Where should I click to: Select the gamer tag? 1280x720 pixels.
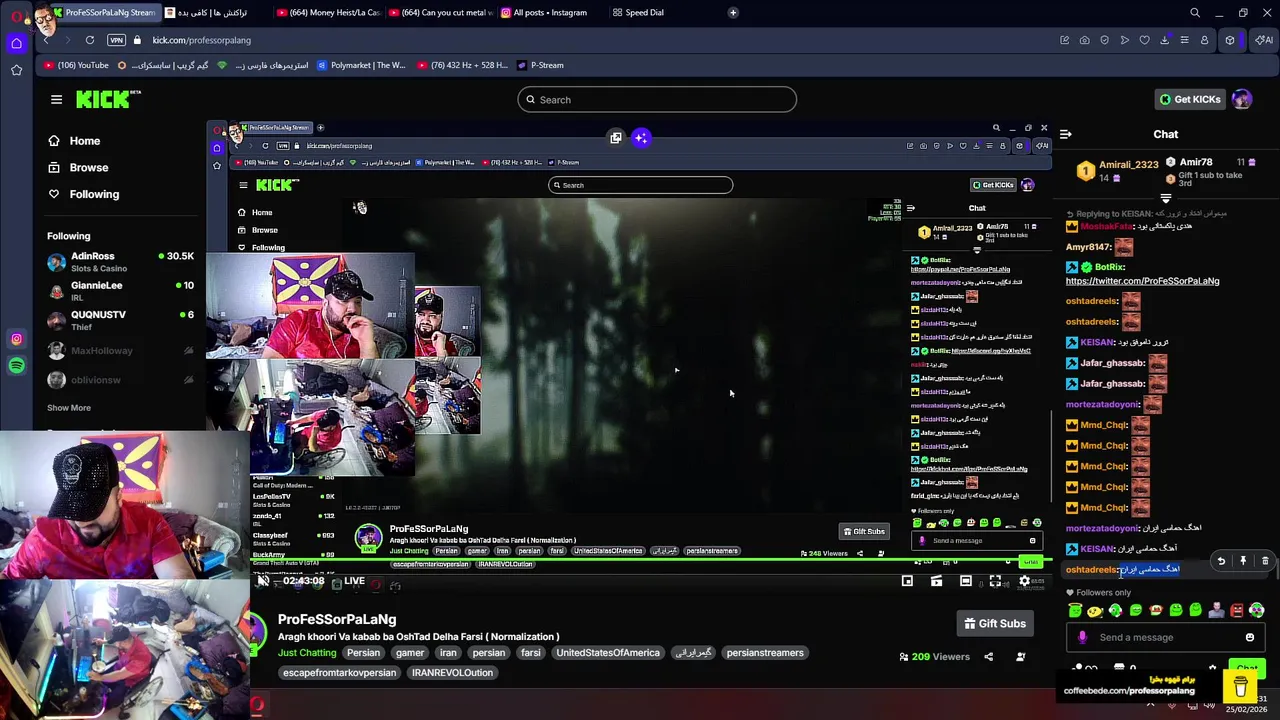410,653
